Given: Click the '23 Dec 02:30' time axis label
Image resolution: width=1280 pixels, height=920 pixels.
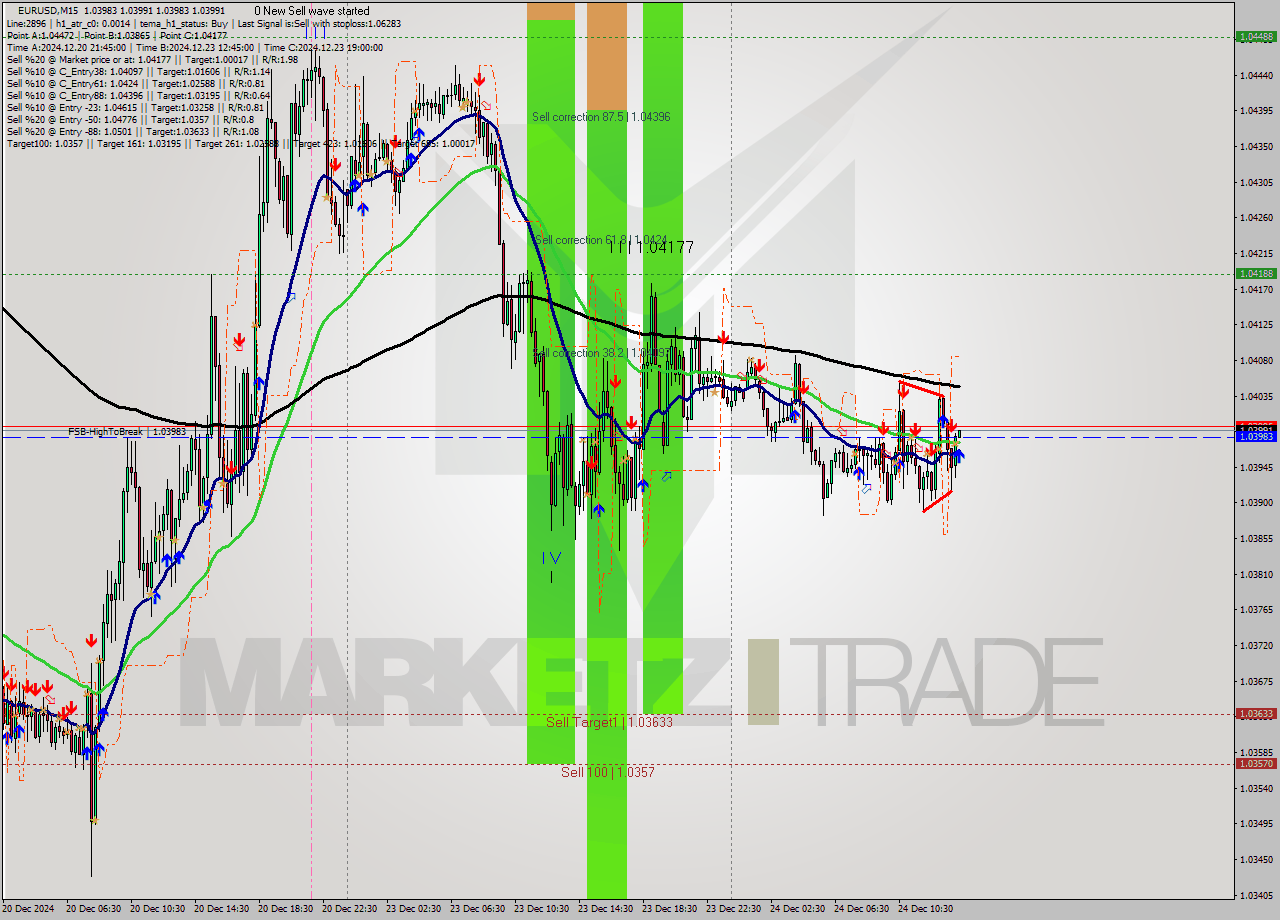Looking at the screenshot, I should pos(413,909).
